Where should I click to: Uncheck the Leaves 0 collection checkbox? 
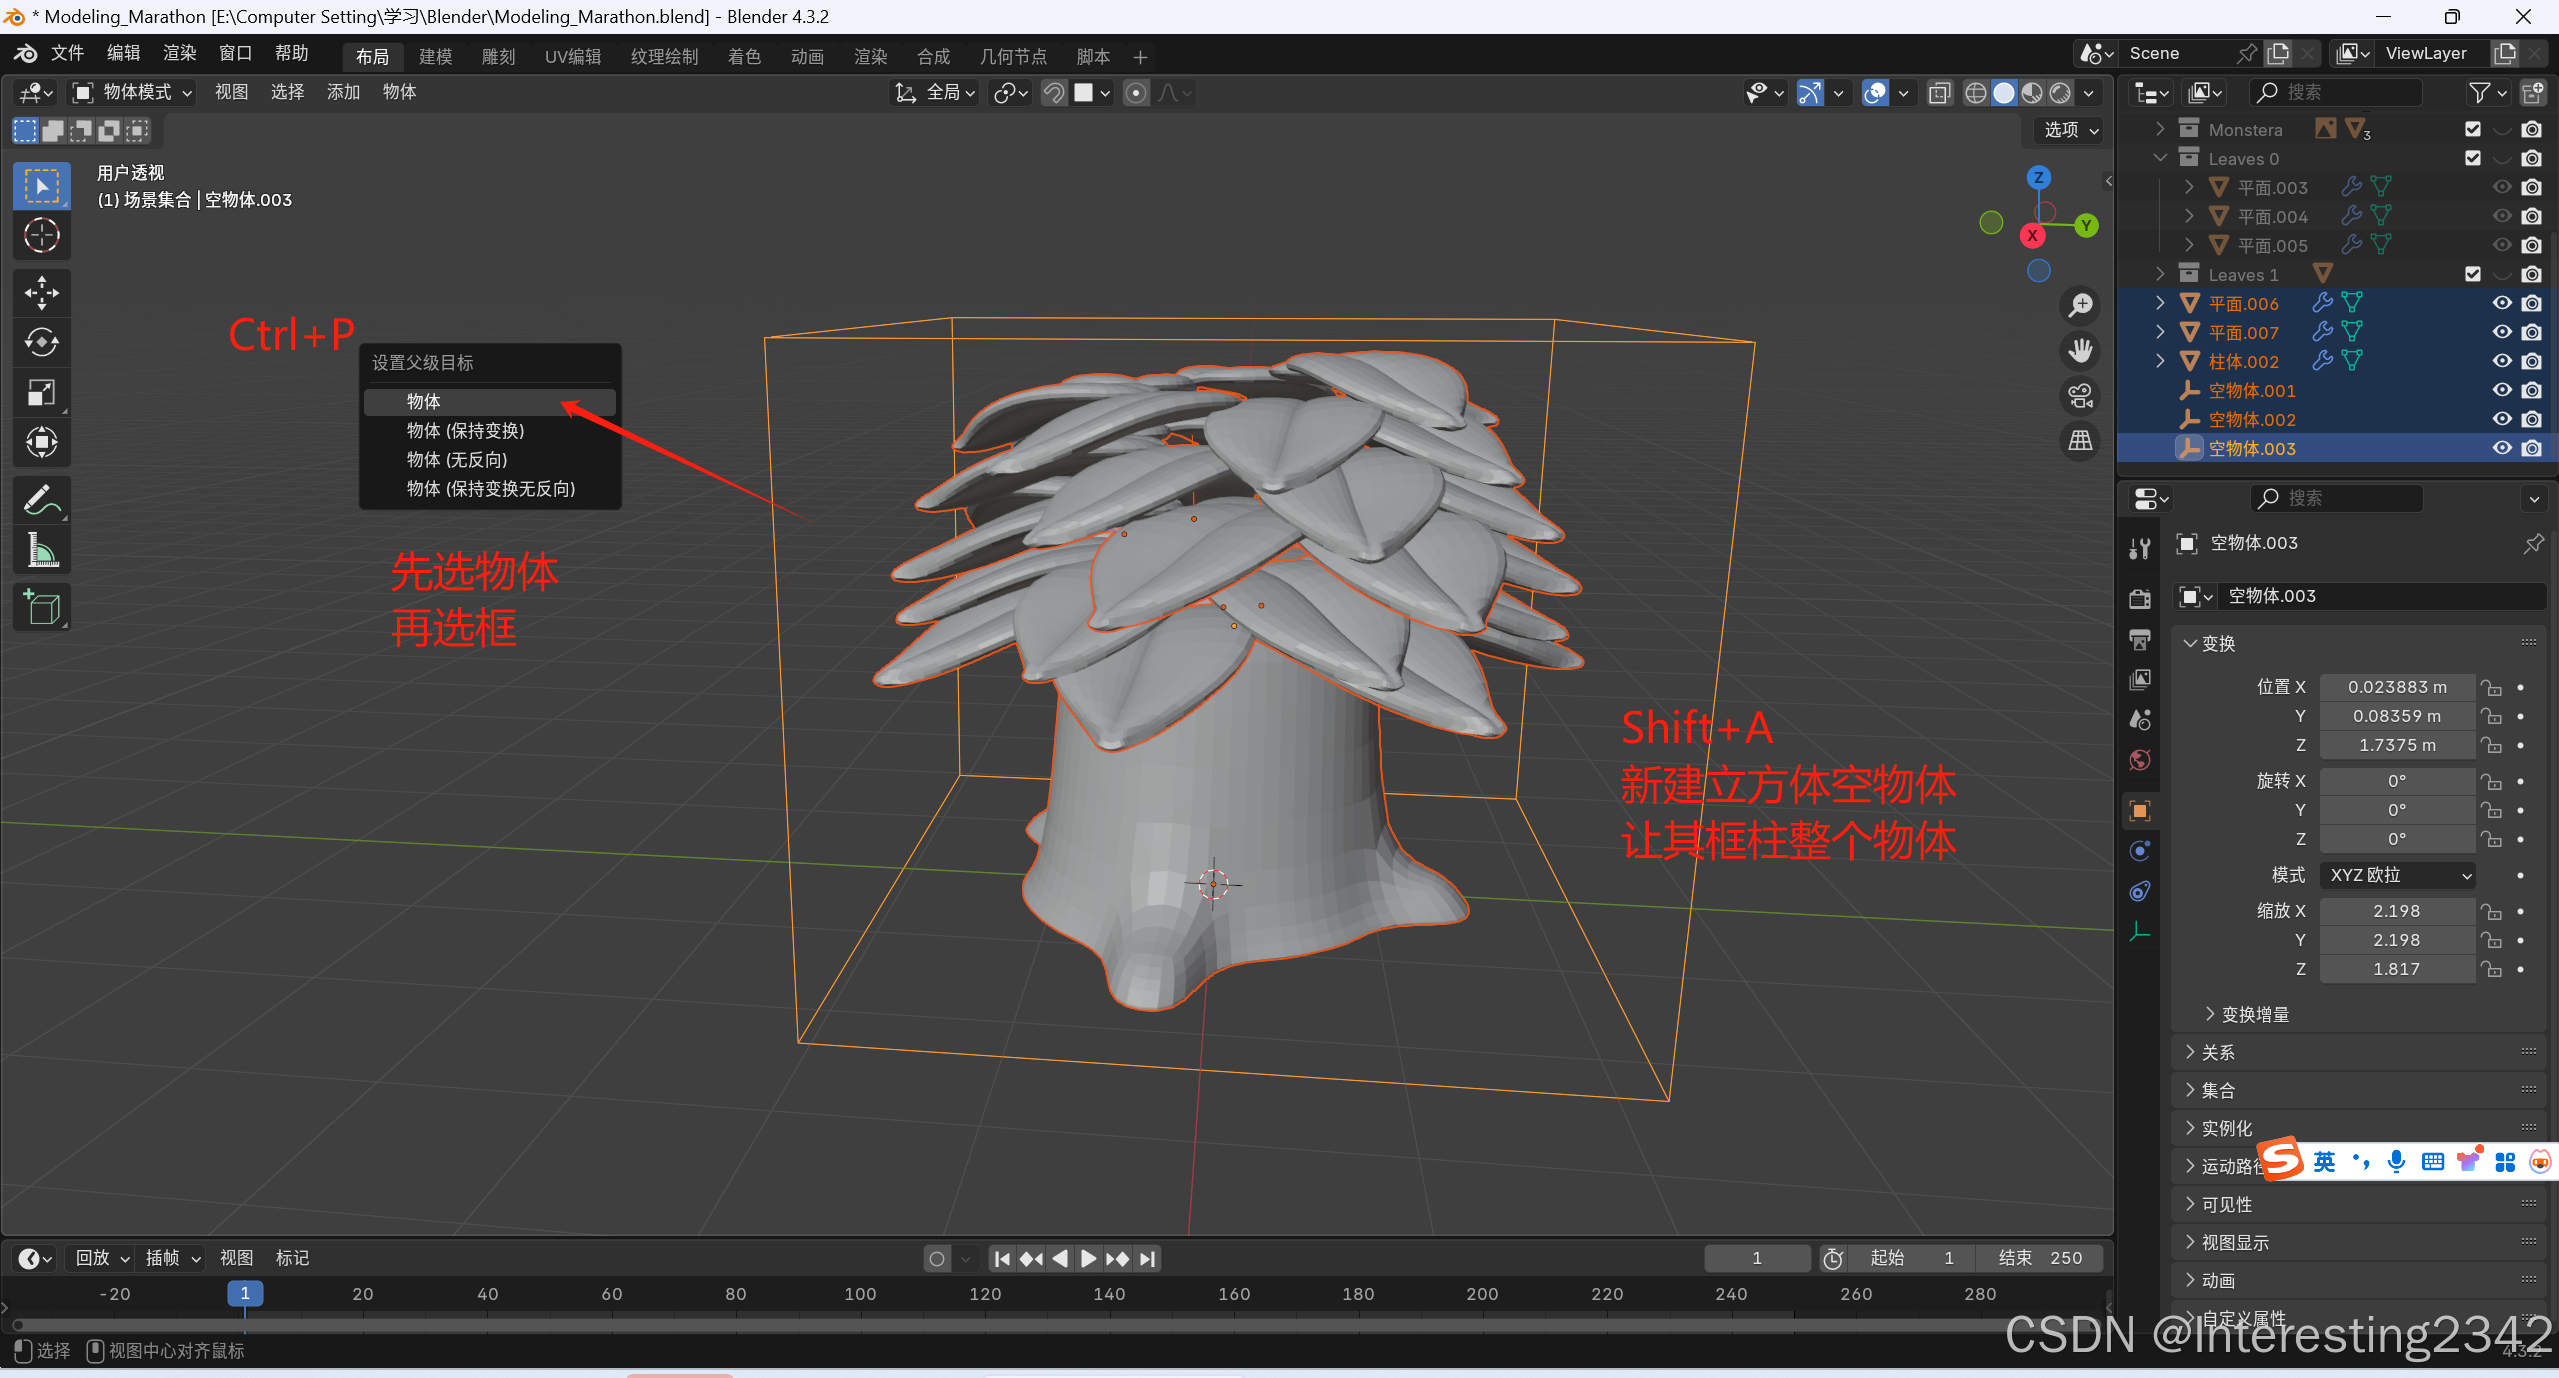pyautogui.click(x=2472, y=158)
